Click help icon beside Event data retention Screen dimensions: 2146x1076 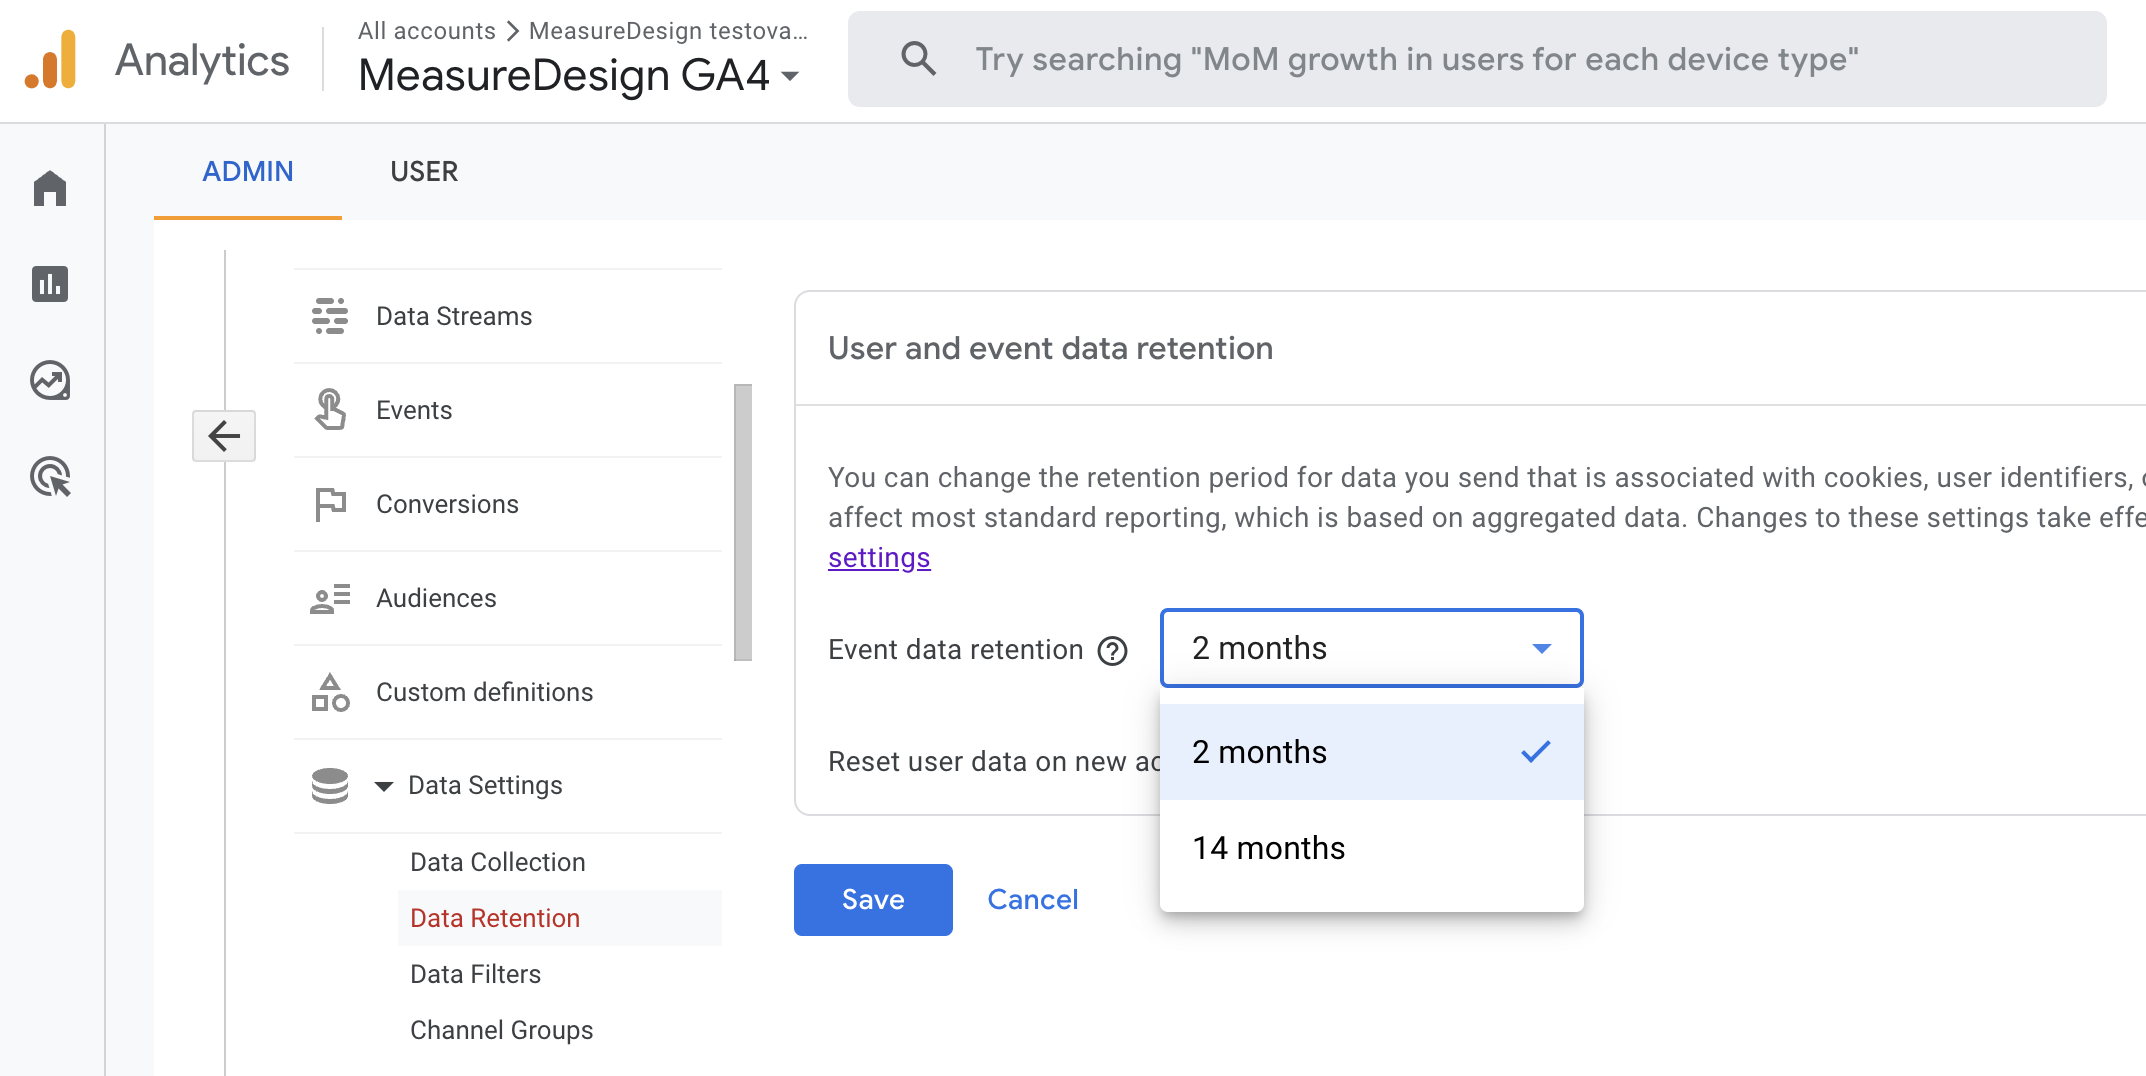coord(1112,651)
